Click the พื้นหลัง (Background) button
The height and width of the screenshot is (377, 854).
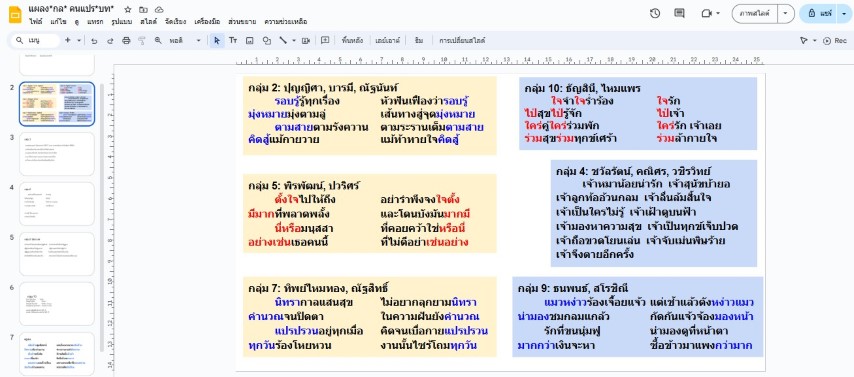pos(352,40)
